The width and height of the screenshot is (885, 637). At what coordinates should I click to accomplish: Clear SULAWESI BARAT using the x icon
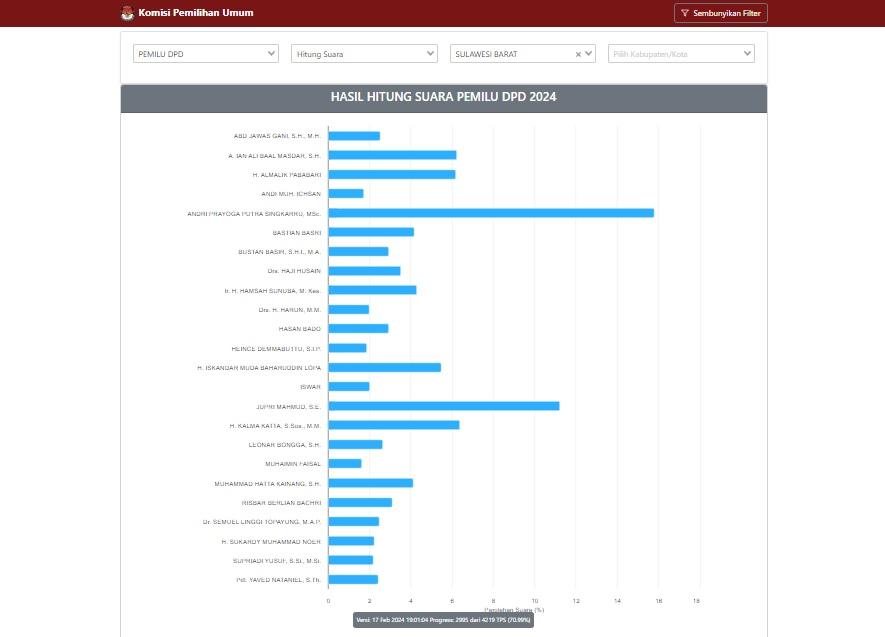577,53
